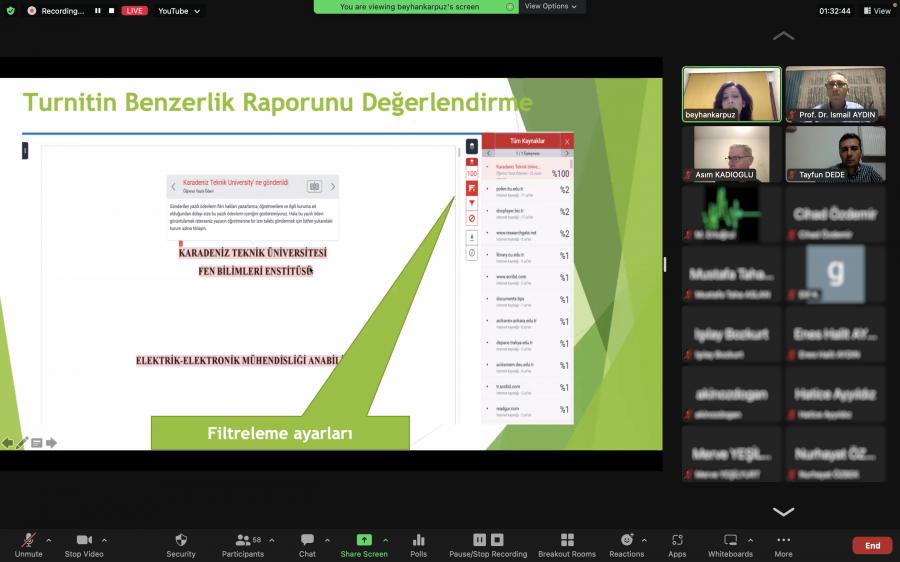Select Asım KADIOGLU video thumbnail
900x562 pixels.
coord(732,154)
